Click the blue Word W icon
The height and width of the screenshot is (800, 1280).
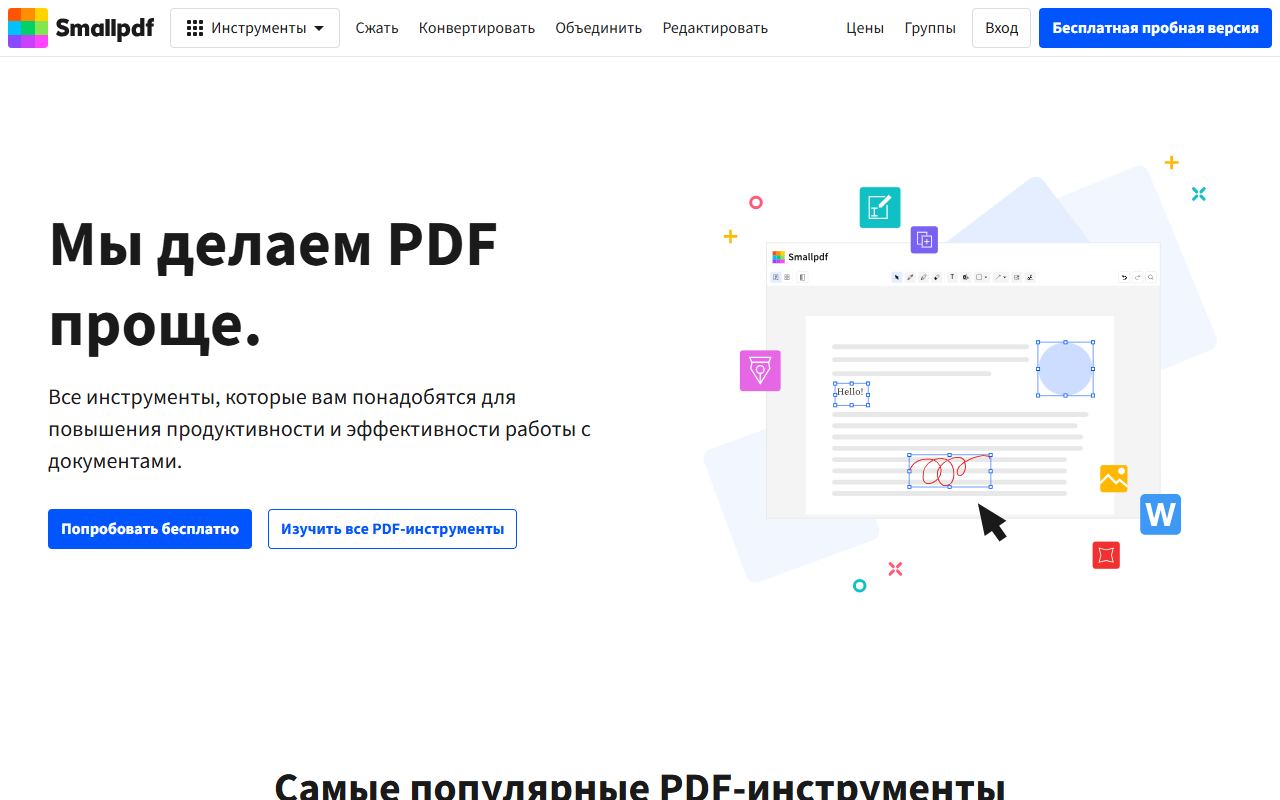1160,514
